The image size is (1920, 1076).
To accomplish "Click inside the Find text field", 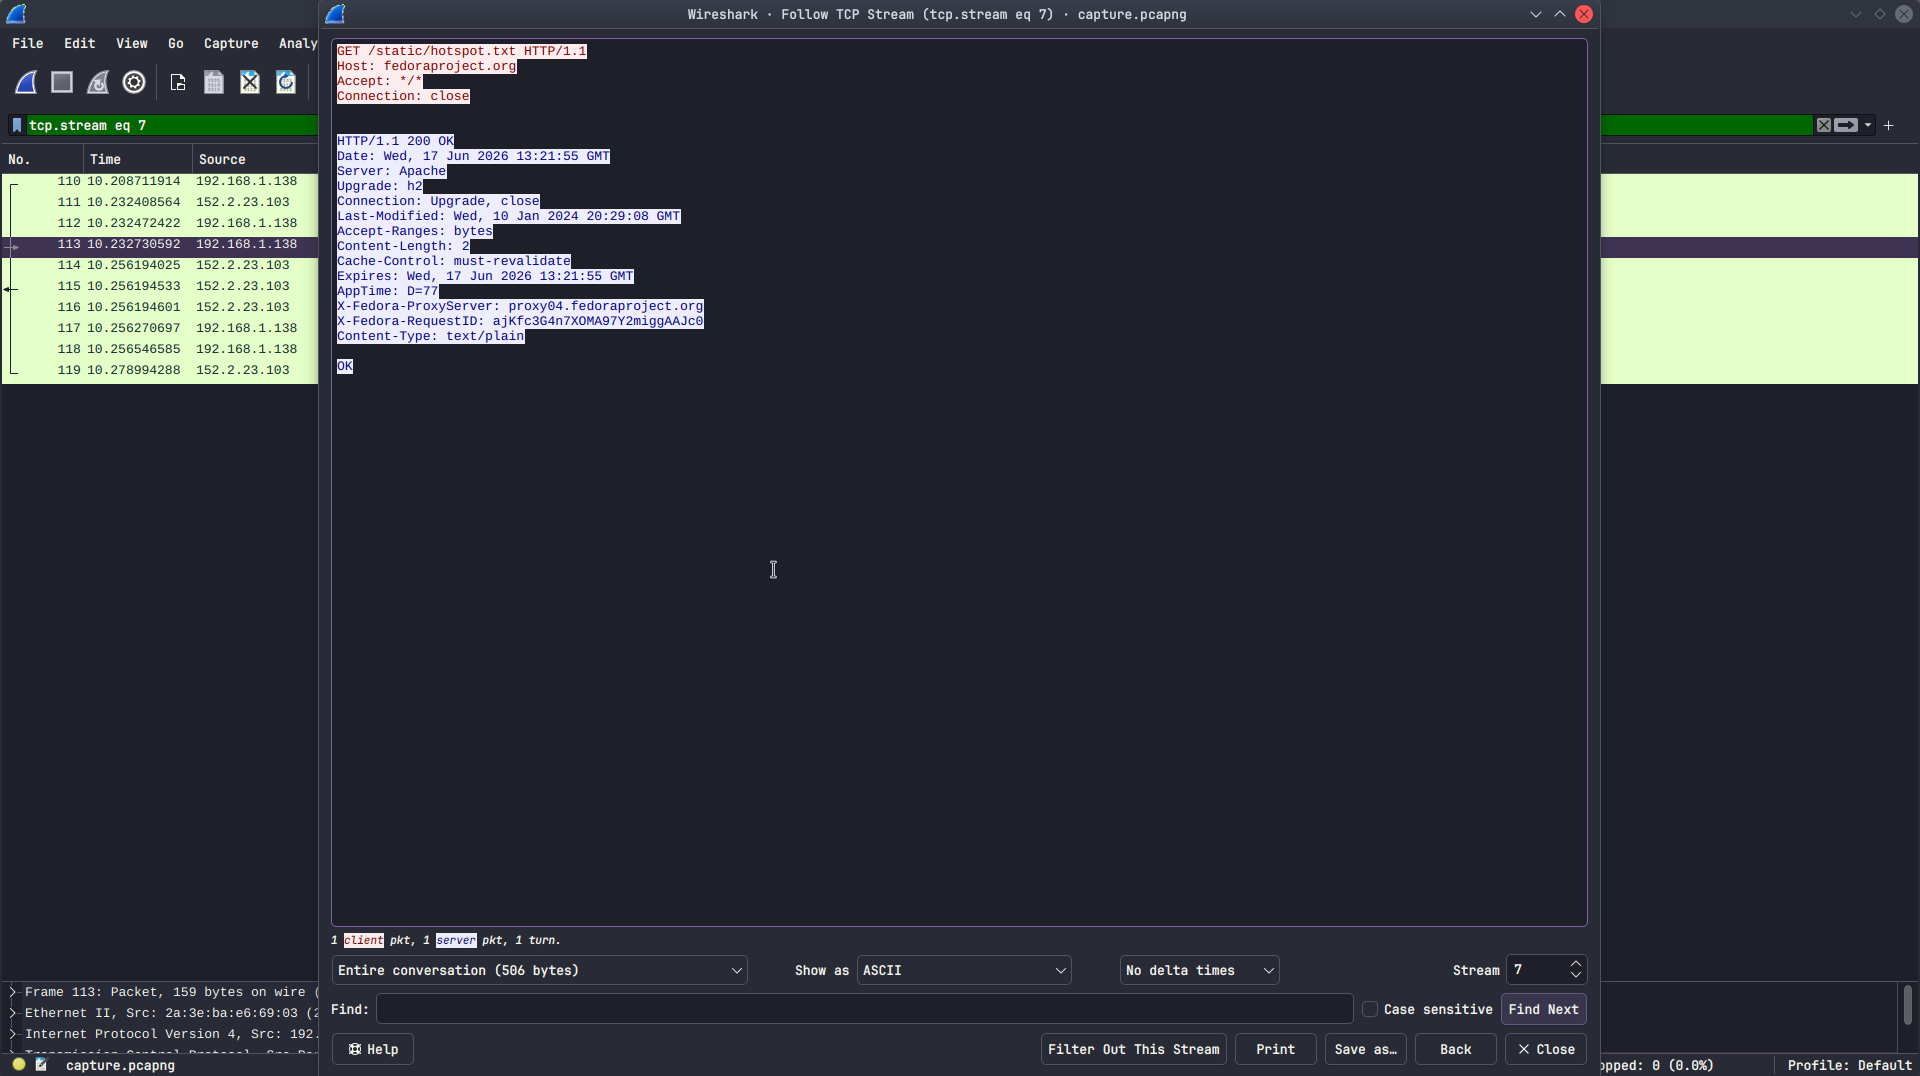I will (x=864, y=1010).
